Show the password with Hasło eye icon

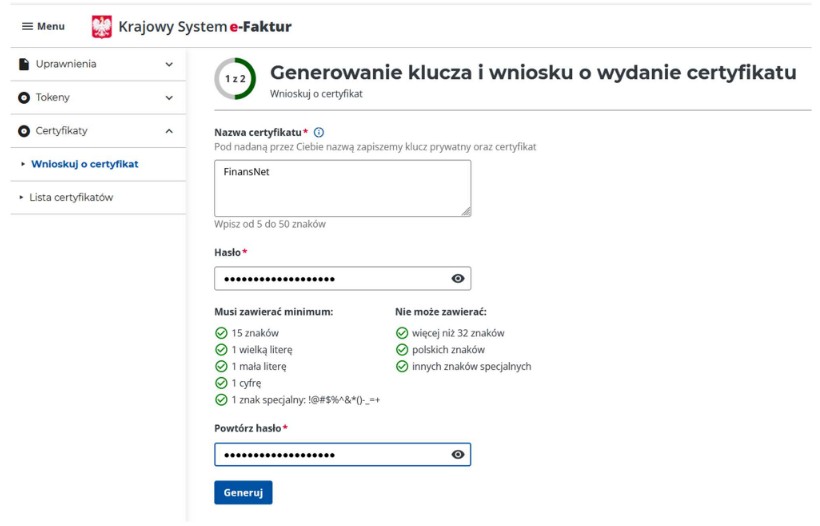coord(458,279)
